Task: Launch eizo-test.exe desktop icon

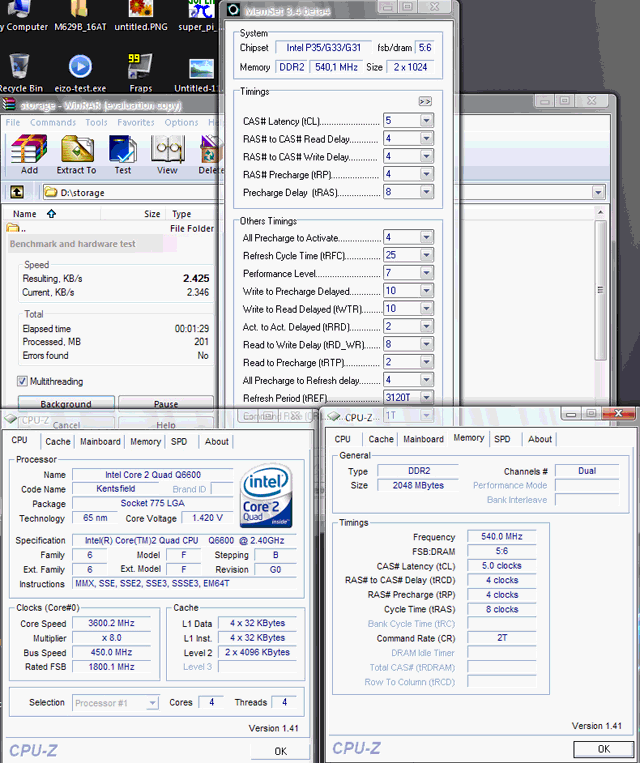Action: tap(80, 73)
